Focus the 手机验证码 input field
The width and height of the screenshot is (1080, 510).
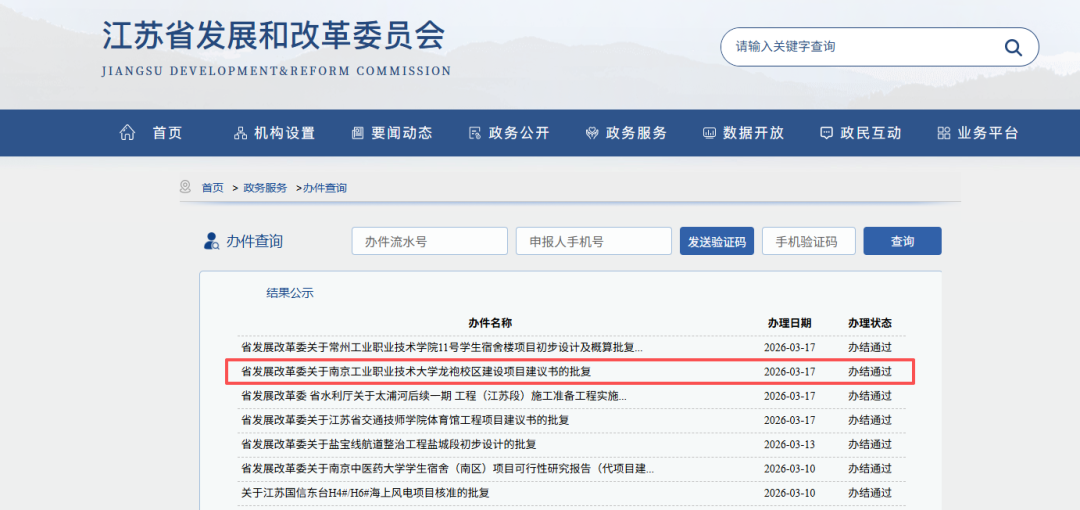pyautogui.click(x=809, y=241)
